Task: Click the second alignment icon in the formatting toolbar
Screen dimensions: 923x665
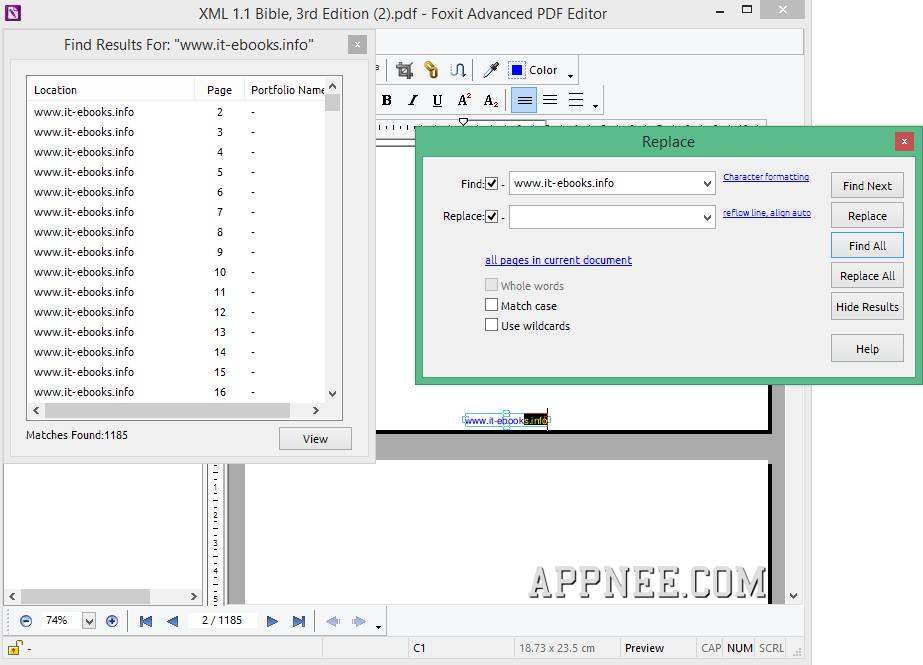Action: (x=550, y=100)
